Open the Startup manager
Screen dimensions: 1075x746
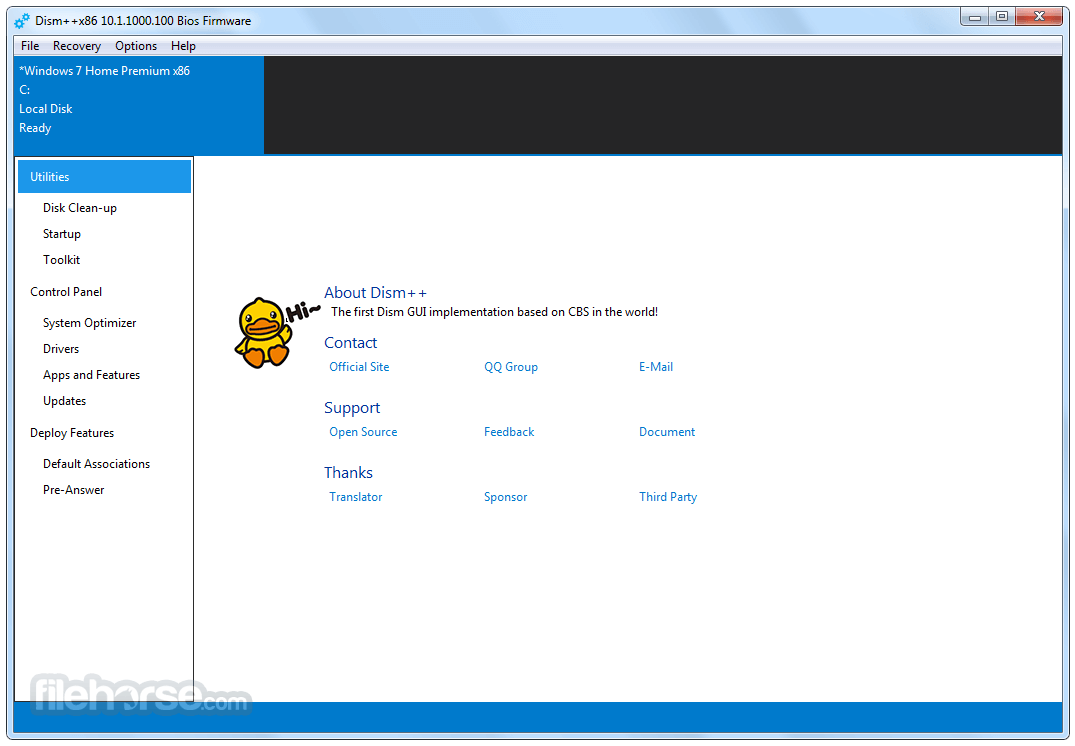(x=62, y=234)
